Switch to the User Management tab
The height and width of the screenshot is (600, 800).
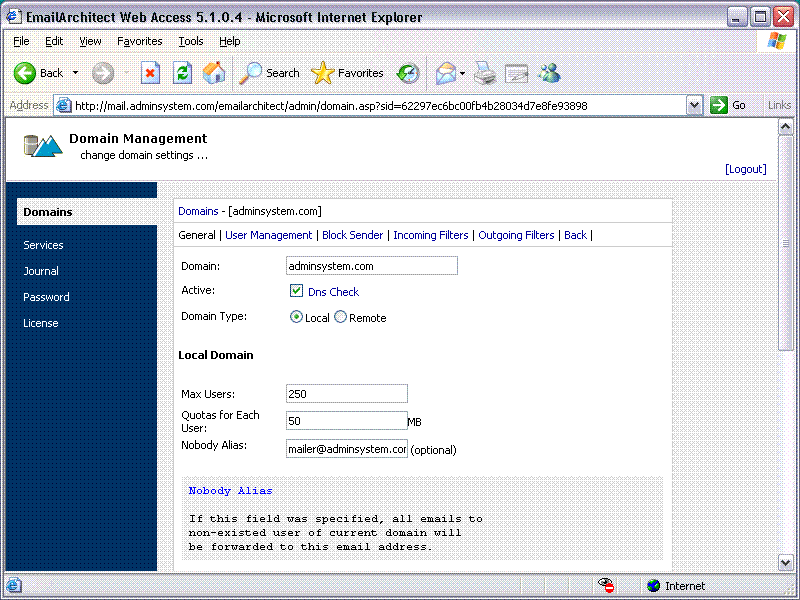click(268, 235)
